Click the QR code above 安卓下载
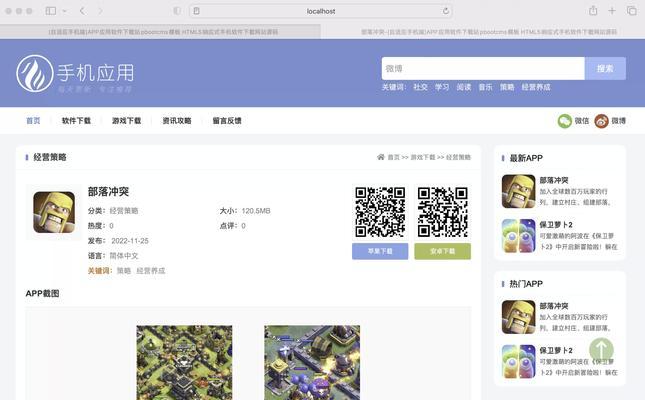645x400 pixels. (x=443, y=212)
